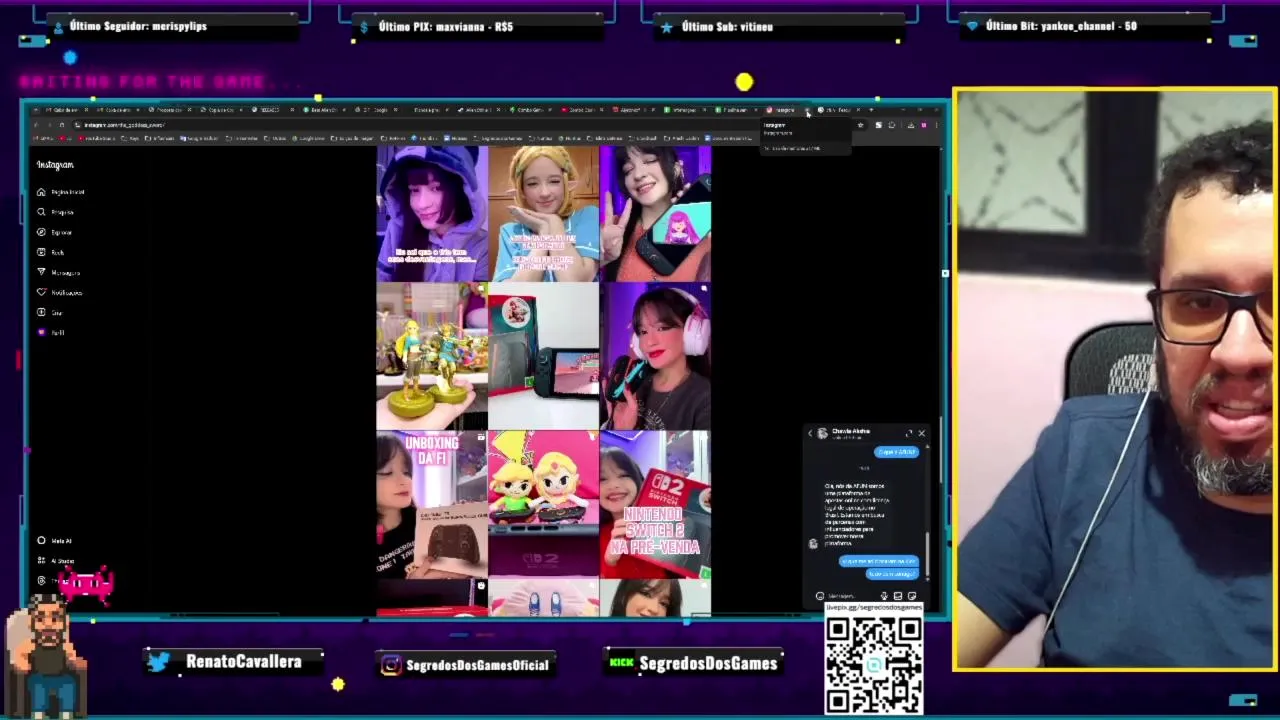The image size is (1280, 720).
Task: Open Meta AI in the sidebar
Action: pyautogui.click(x=55, y=541)
